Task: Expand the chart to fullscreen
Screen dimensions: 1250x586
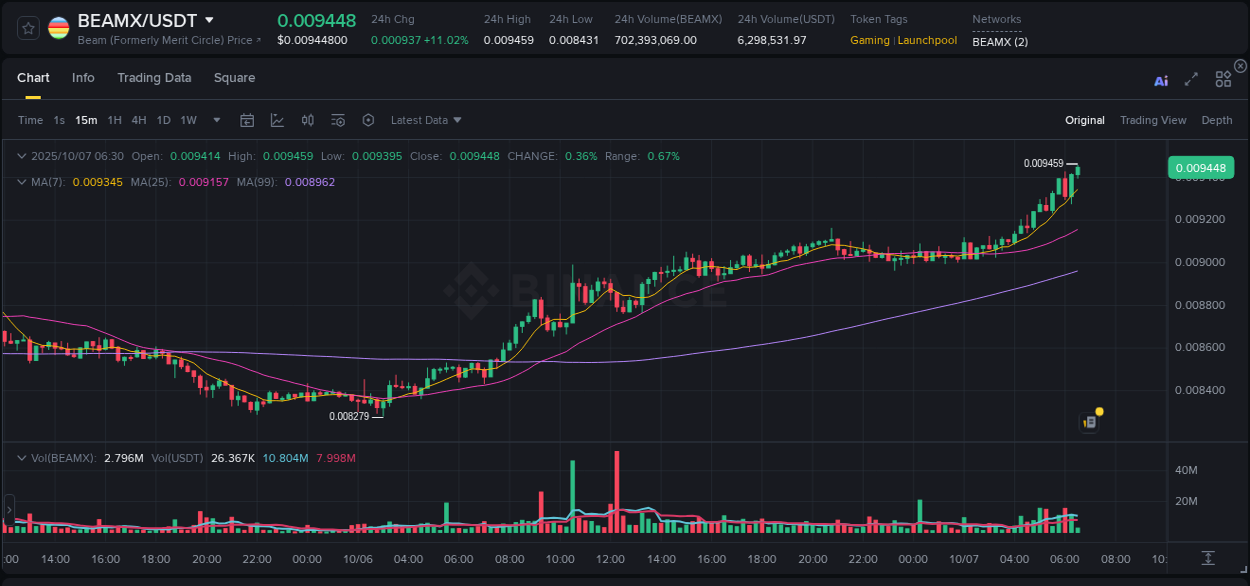Action: pos(1191,78)
